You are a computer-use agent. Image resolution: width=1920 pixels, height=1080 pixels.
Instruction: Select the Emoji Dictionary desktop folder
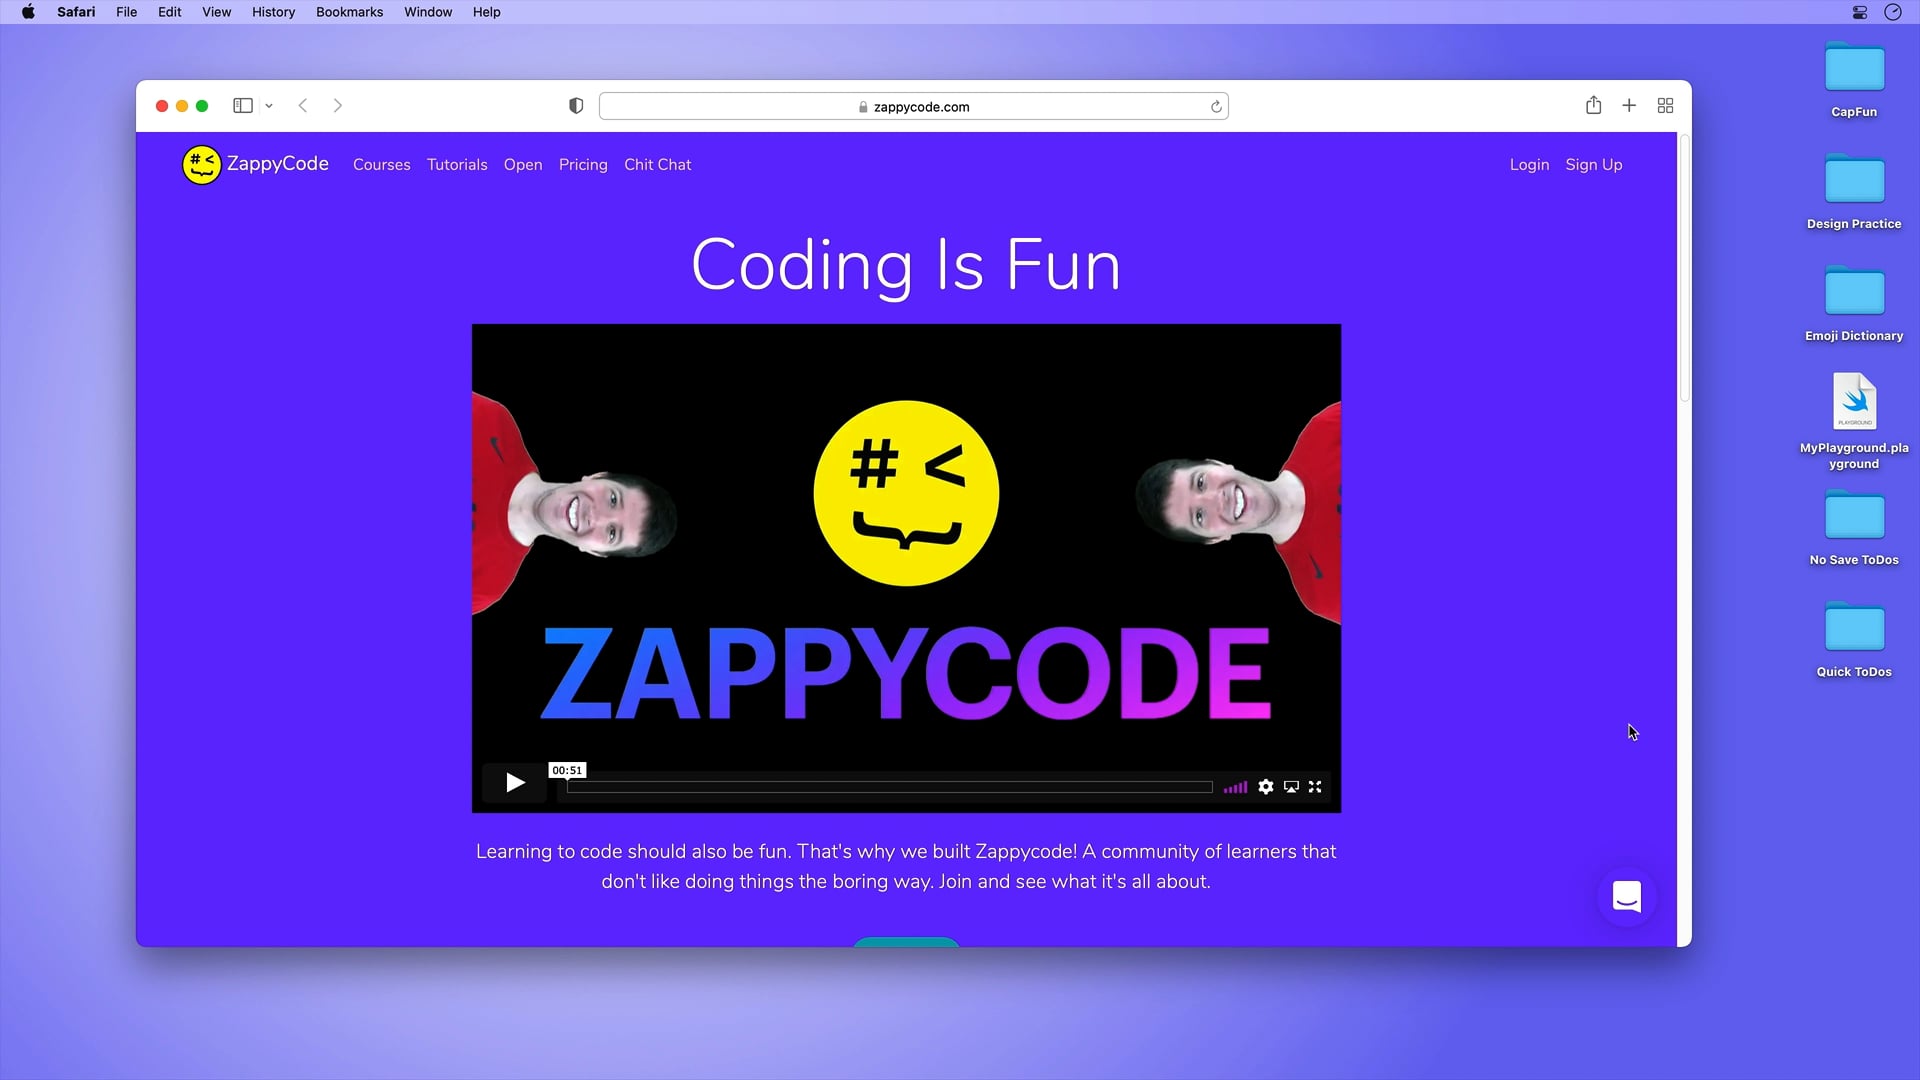[1854, 304]
